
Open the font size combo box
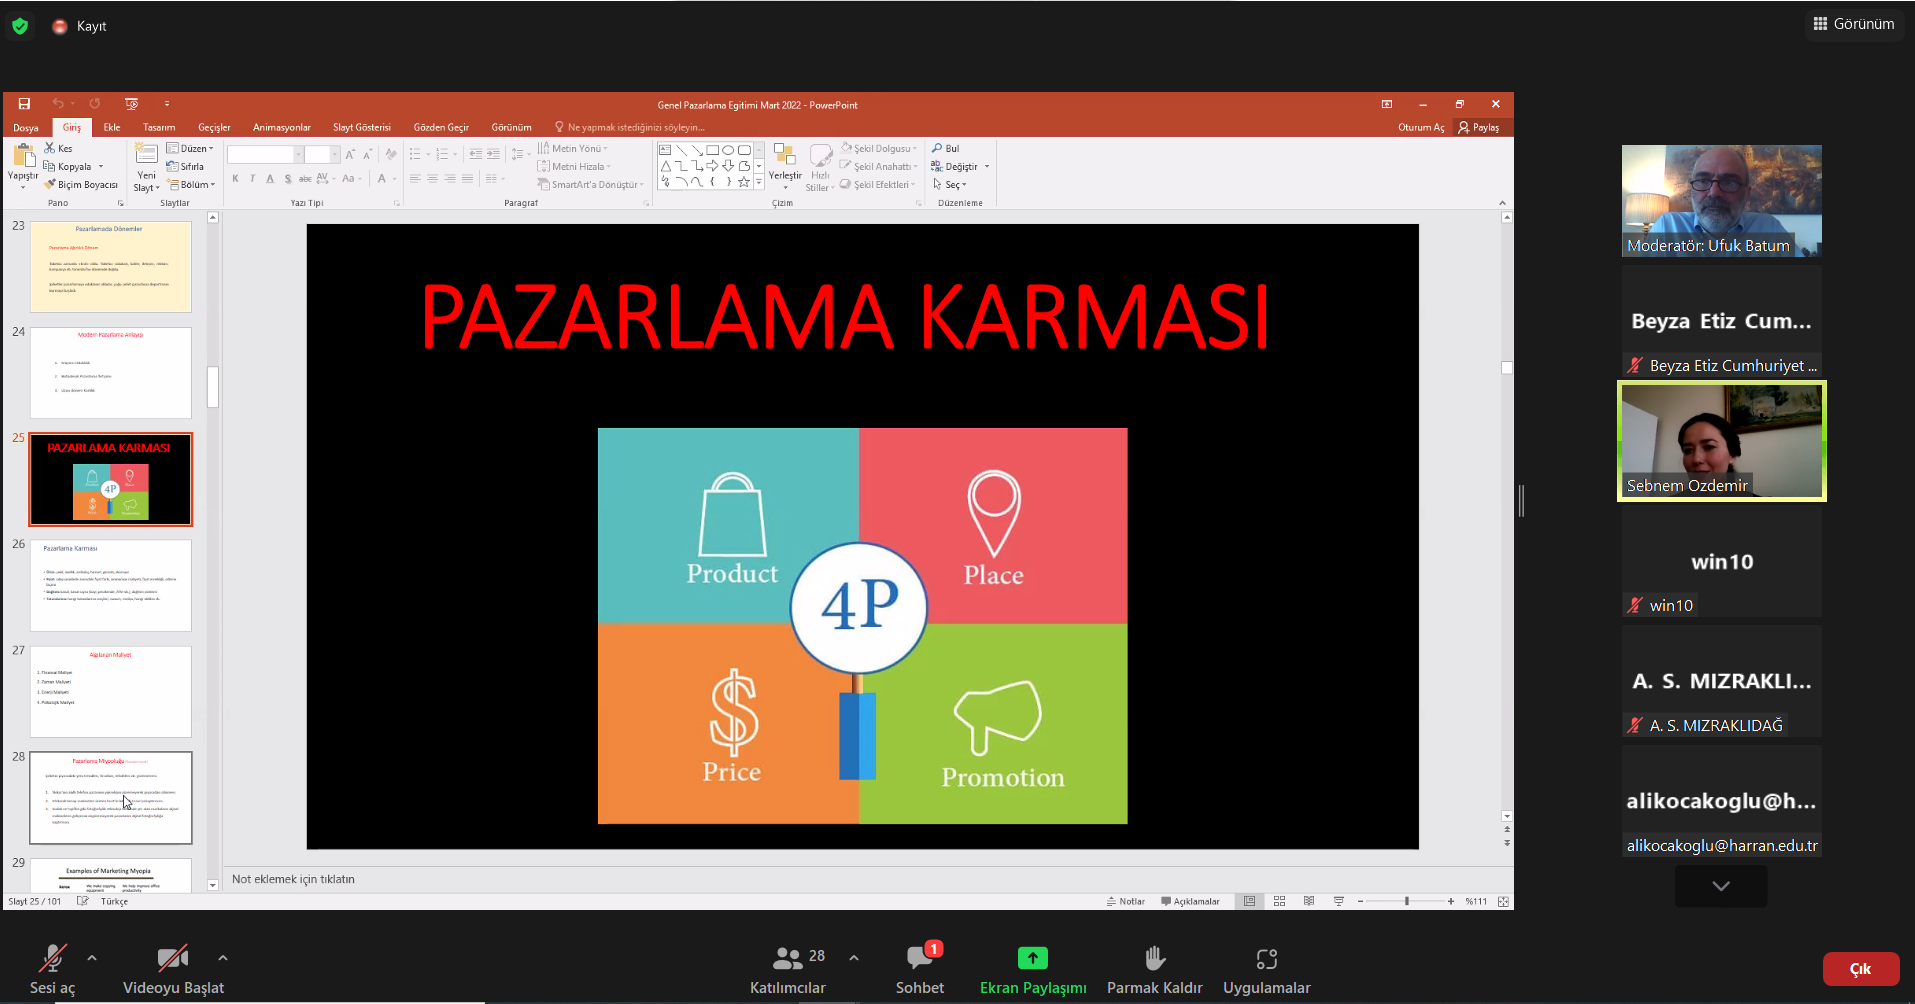click(x=322, y=154)
